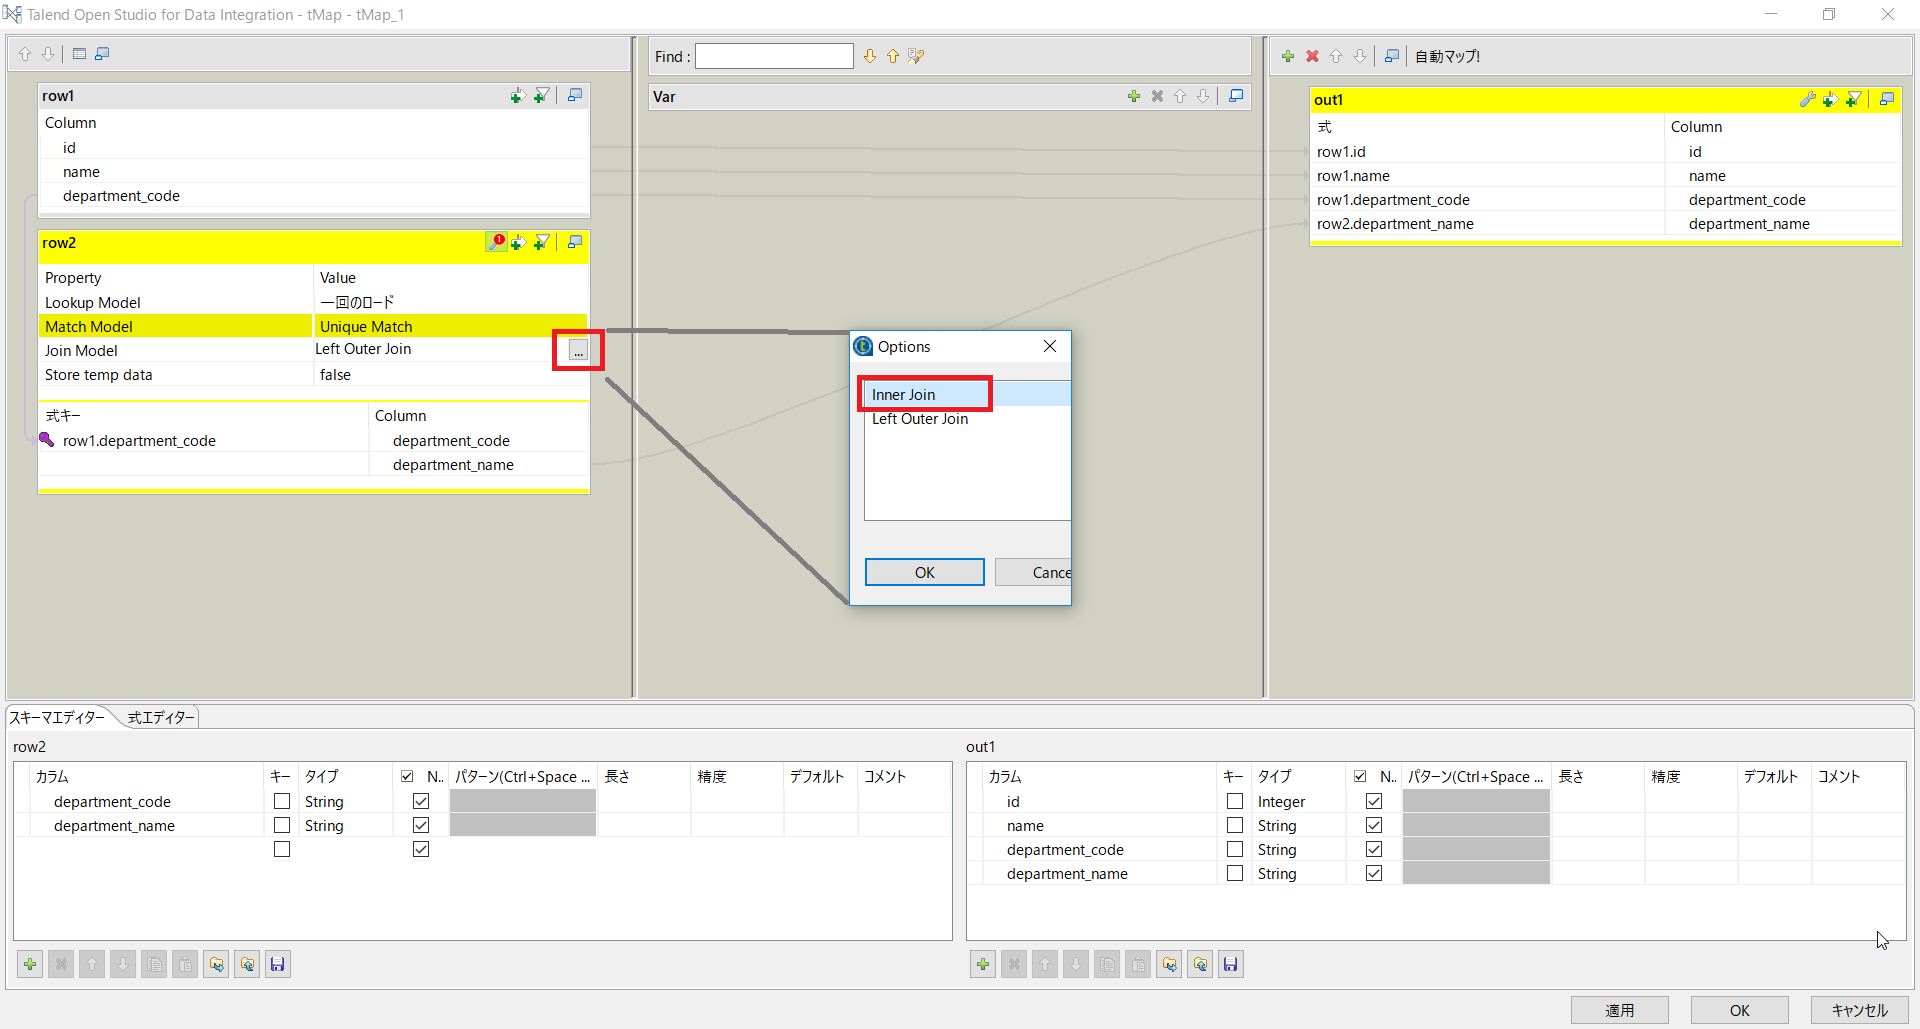Open the search settings icon next to Find
Screen dimensions: 1920x1029
(915, 56)
